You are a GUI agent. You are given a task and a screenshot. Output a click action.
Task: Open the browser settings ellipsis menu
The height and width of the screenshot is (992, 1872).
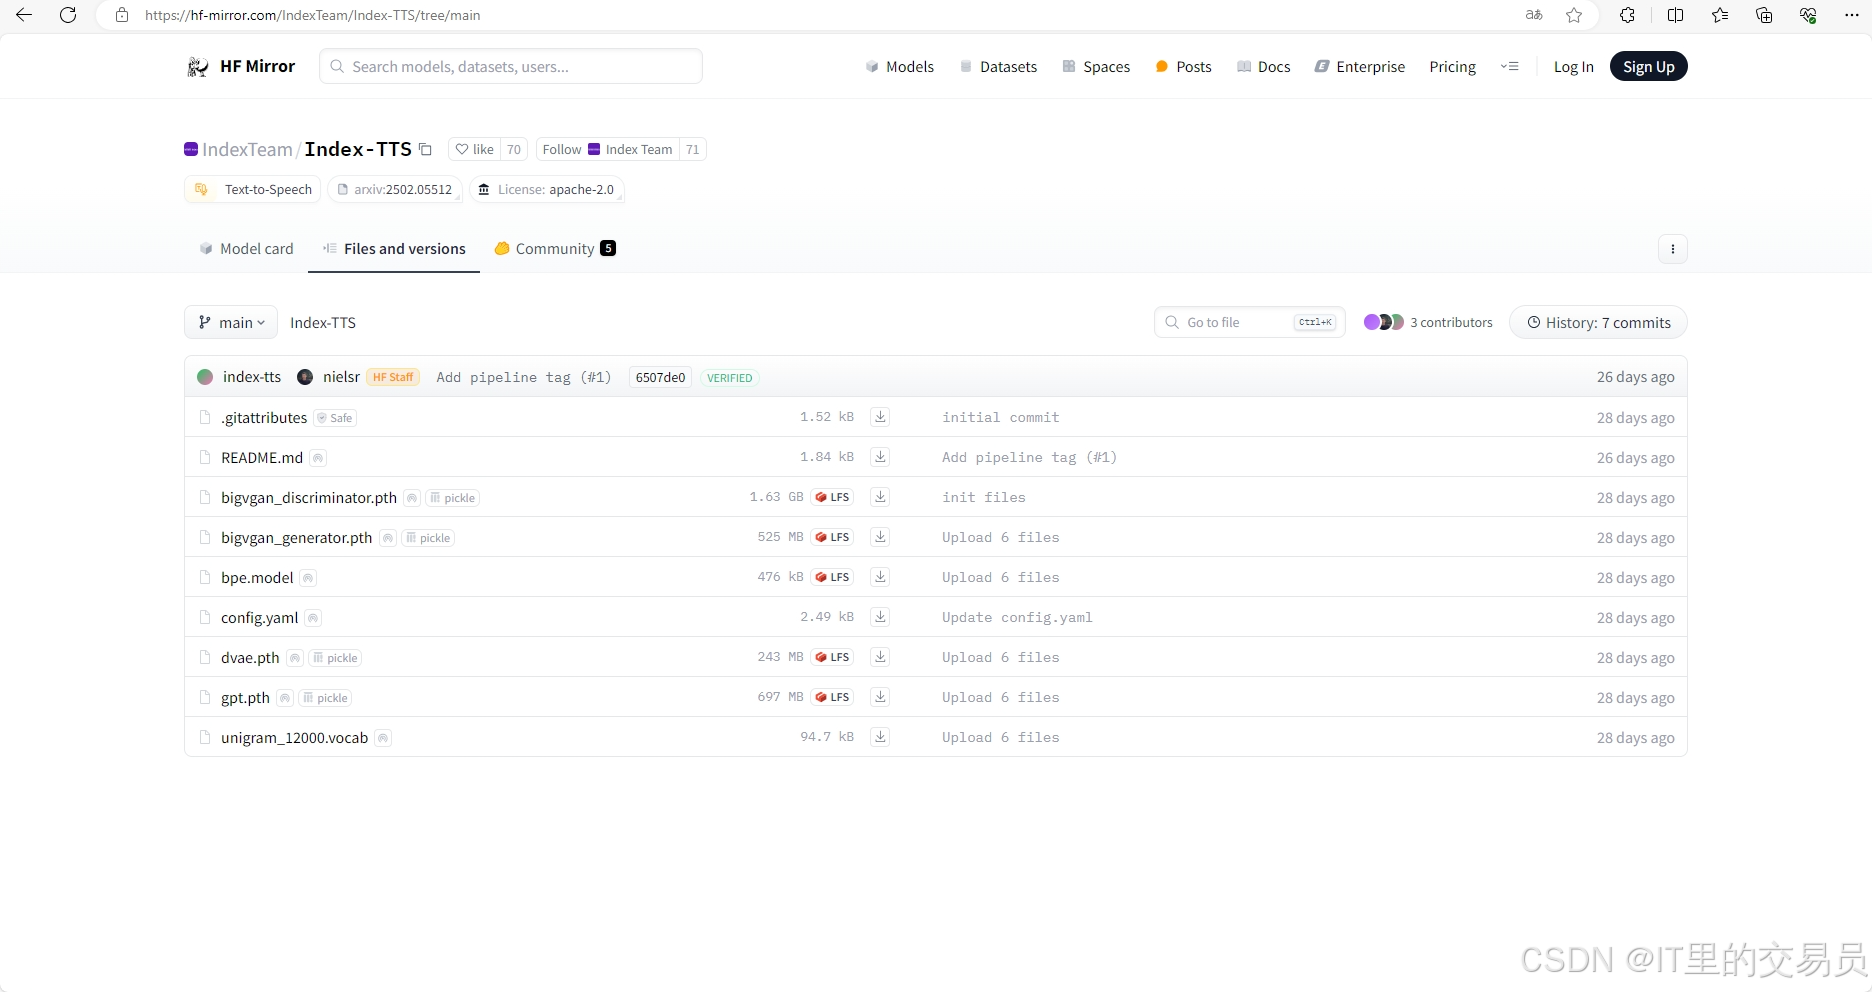click(1851, 15)
